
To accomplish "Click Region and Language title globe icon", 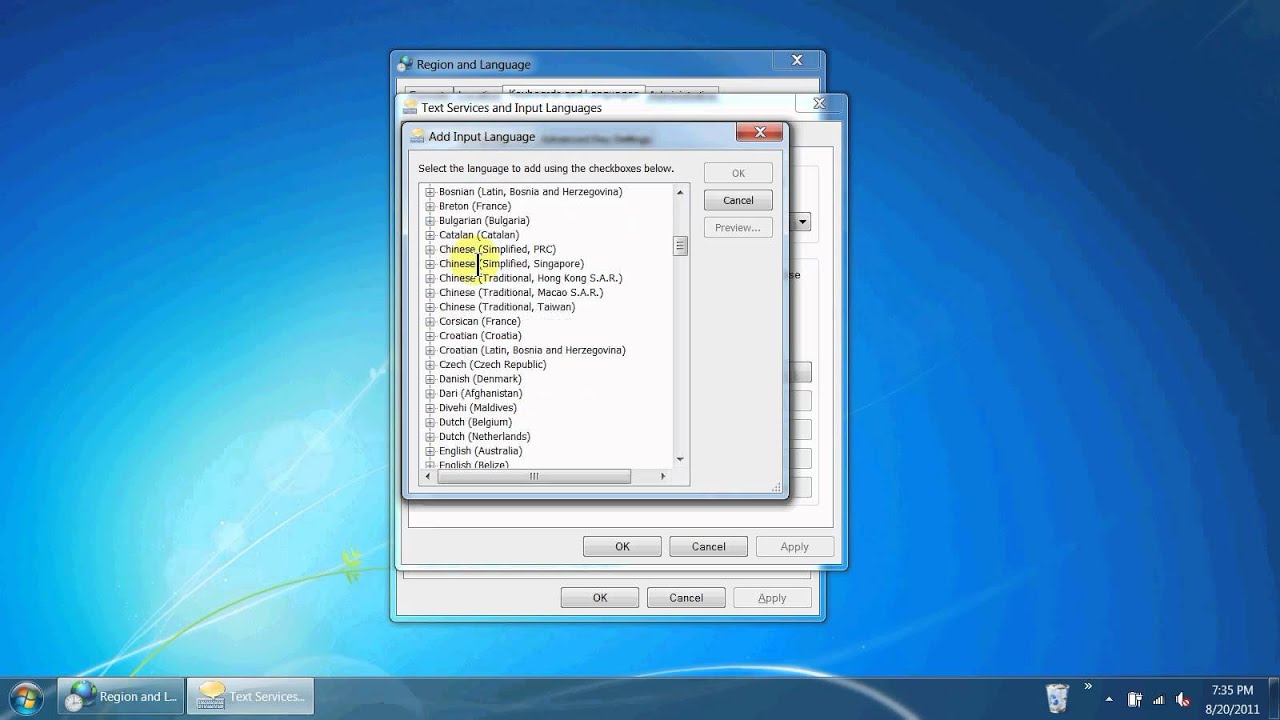I will click(405, 64).
